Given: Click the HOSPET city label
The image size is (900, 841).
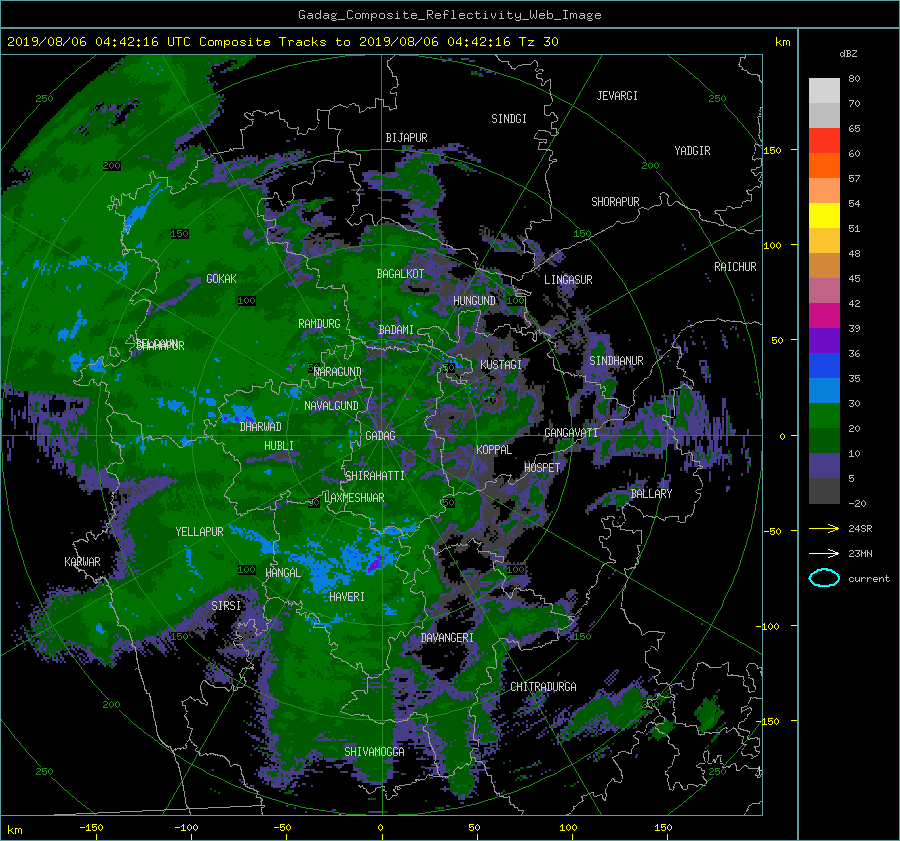Looking at the screenshot, I should [542, 468].
